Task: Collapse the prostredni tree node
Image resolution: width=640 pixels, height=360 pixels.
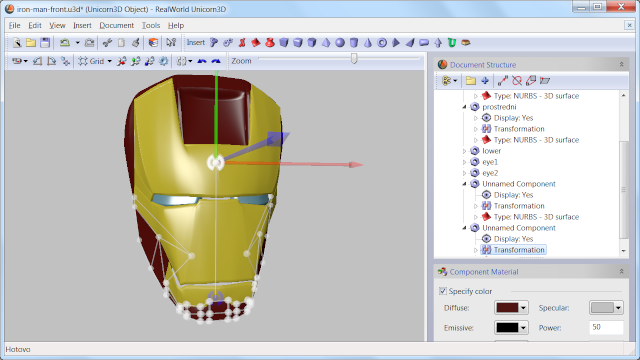Action: (464, 107)
